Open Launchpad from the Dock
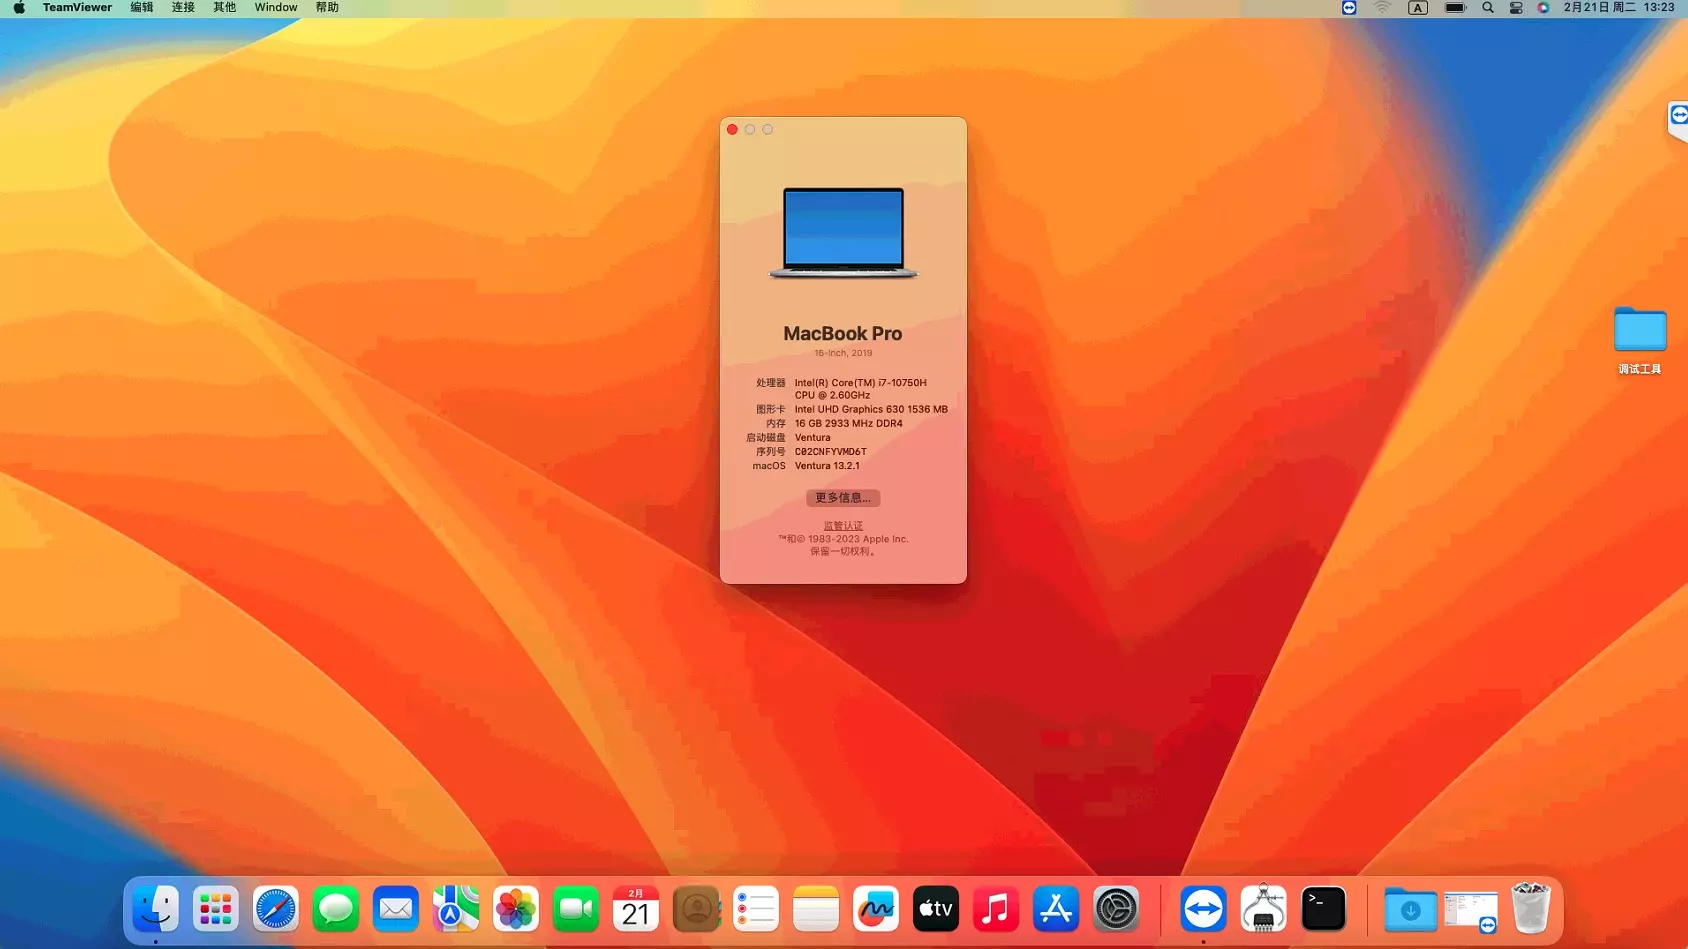The width and height of the screenshot is (1688, 949). (216, 909)
